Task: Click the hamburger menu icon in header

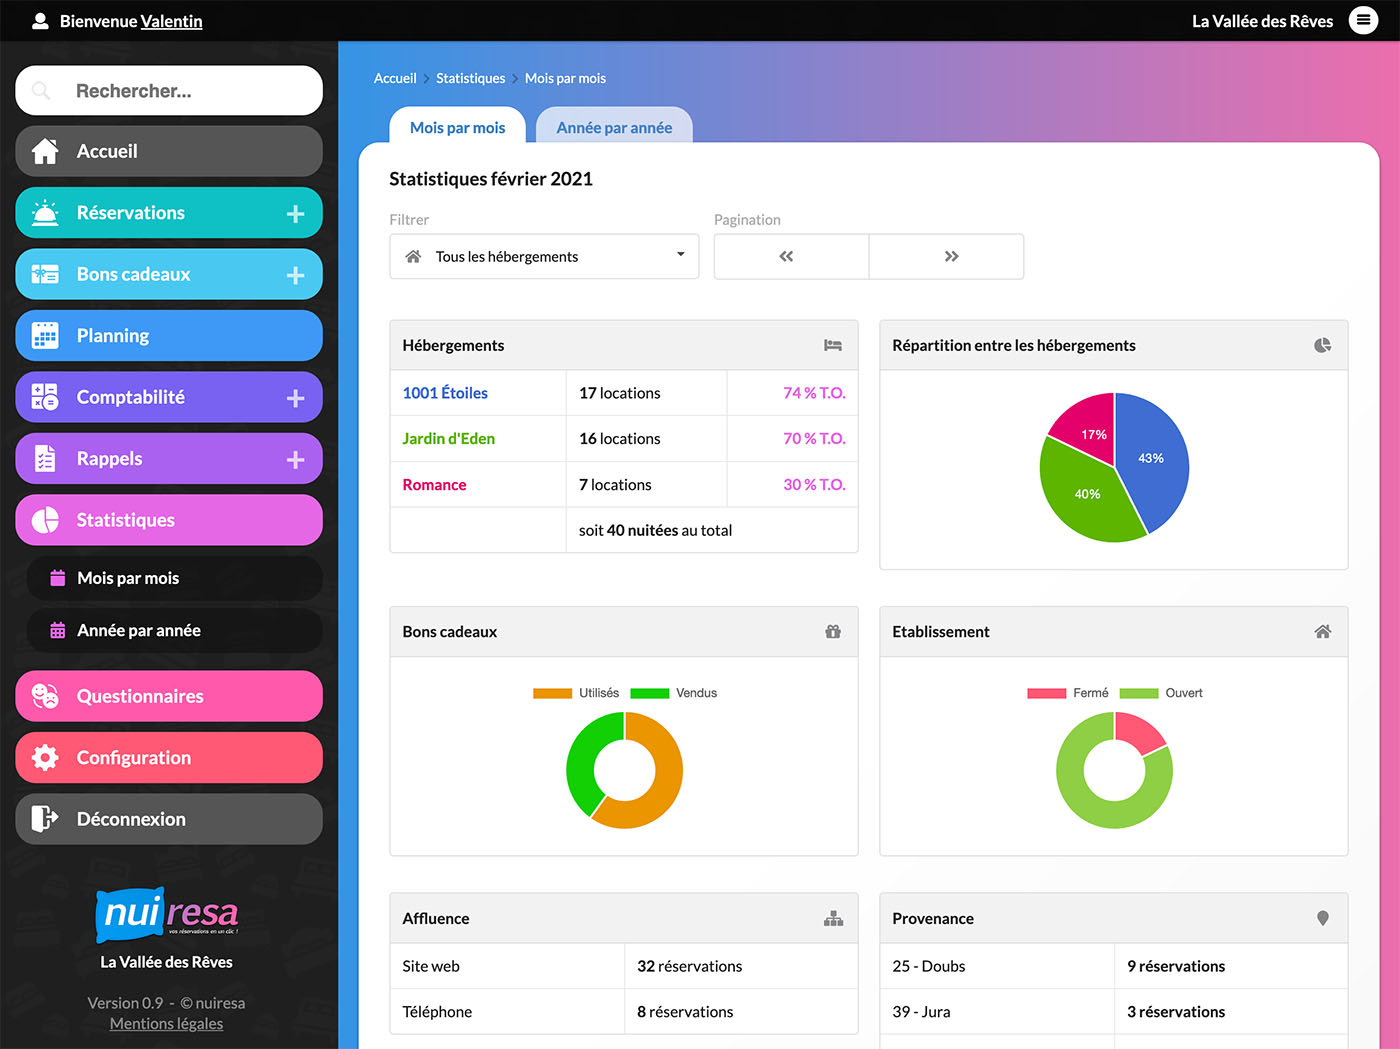Action: (x=1363, y=20)
